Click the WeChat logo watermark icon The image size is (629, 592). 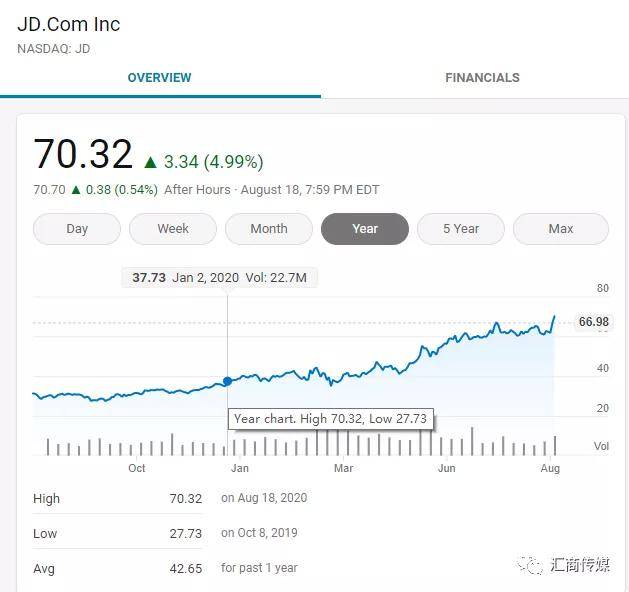pos(530,565)
